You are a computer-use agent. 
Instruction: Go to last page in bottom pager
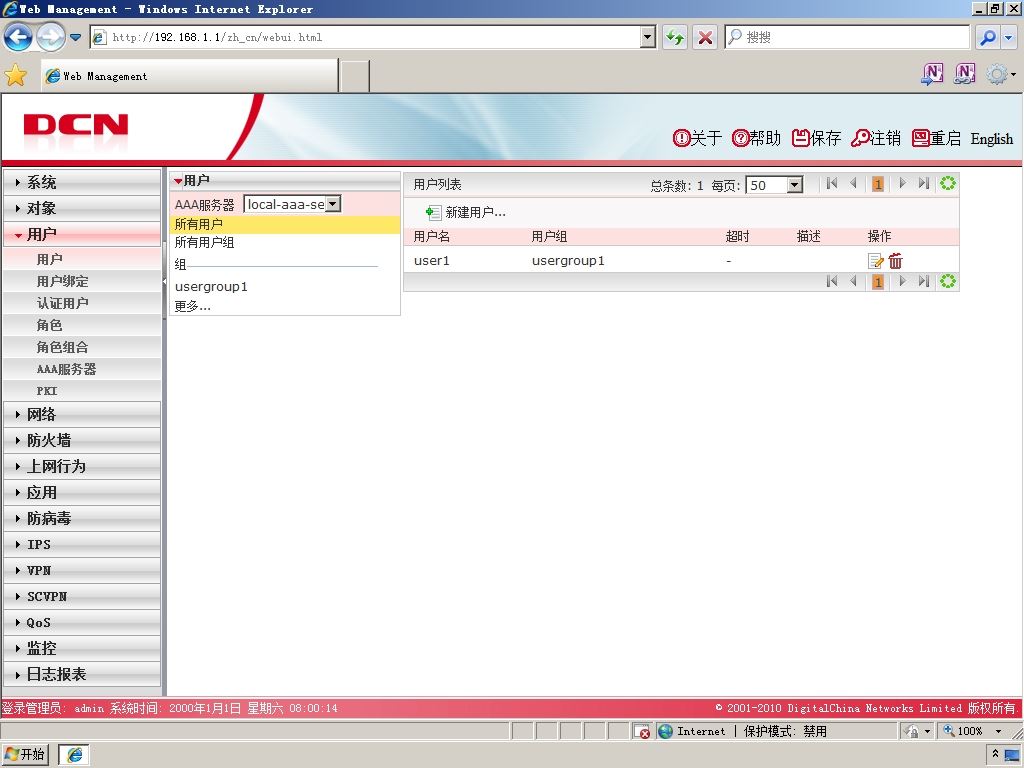pos(923,281)
